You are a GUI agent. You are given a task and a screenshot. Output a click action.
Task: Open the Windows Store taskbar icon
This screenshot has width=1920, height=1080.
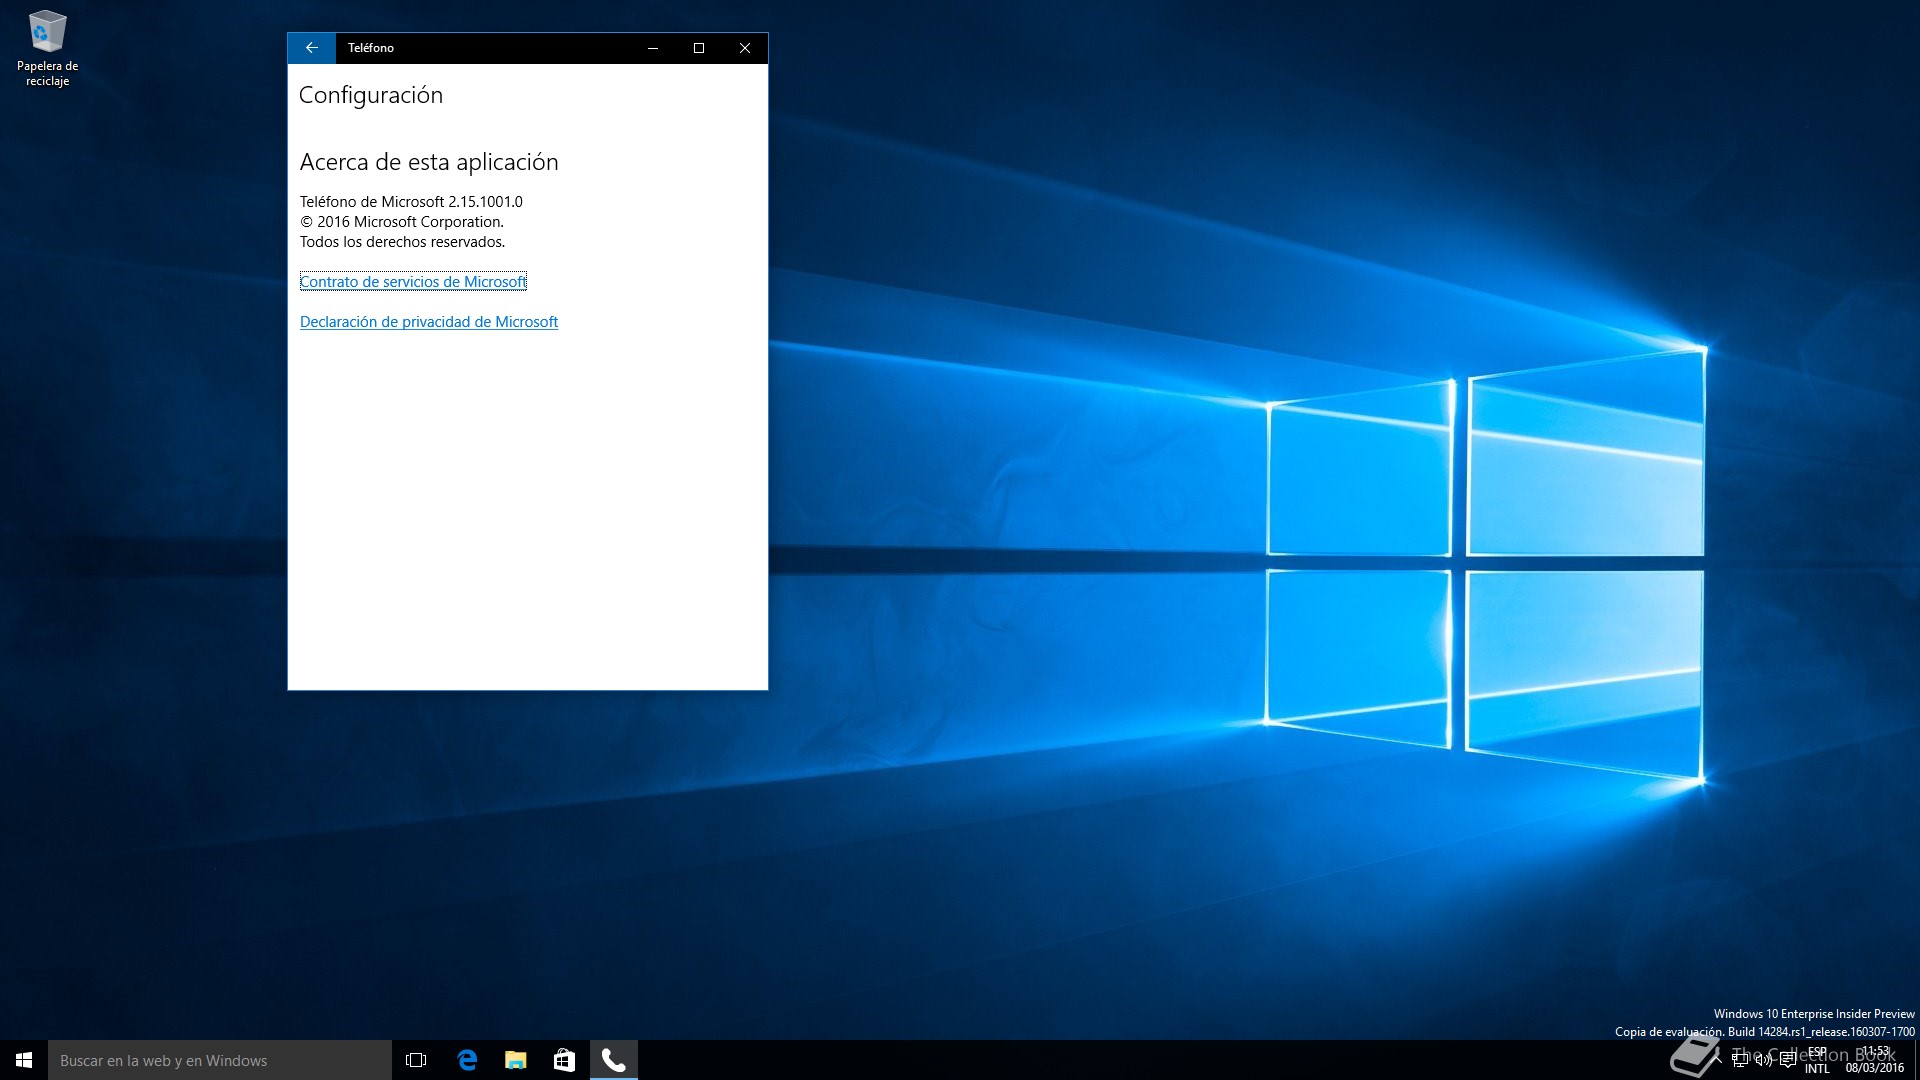coord(564,1060)
